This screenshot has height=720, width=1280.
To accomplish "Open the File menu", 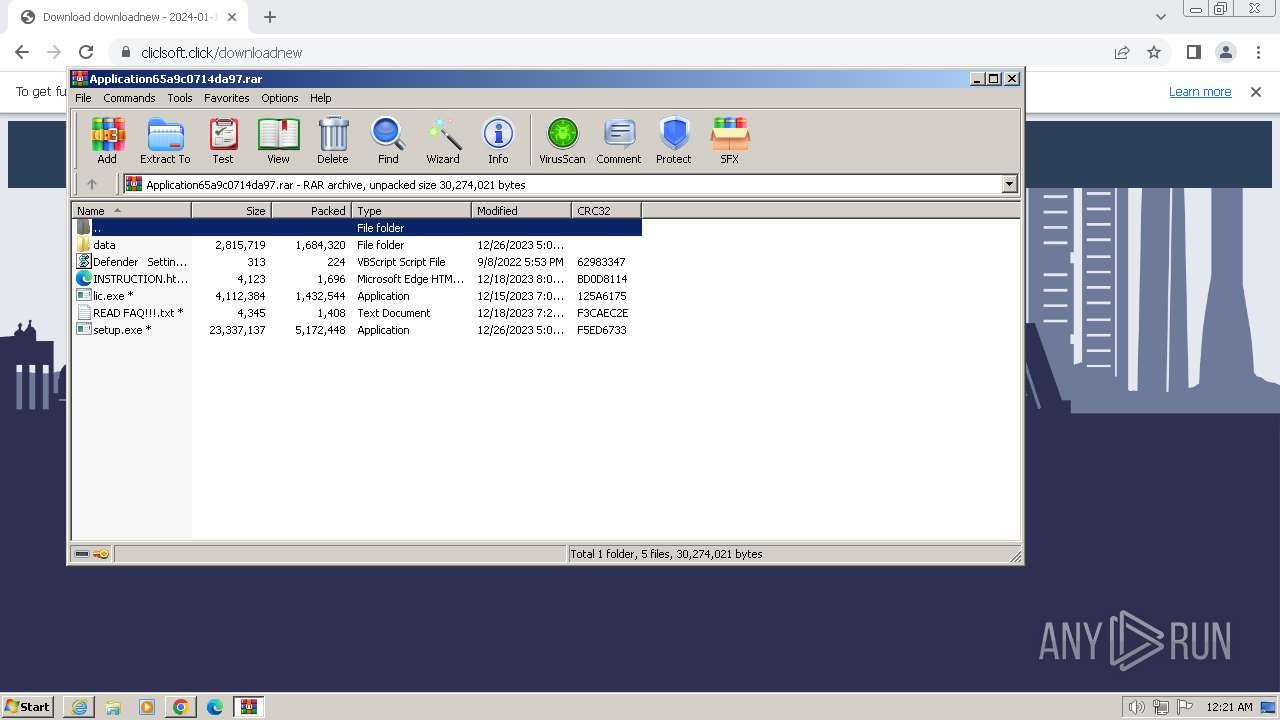I will [x=83, y=98].
